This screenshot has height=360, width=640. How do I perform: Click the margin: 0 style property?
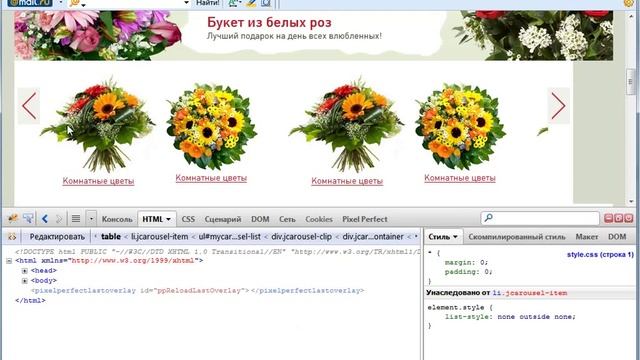click(x=466, y=262)
